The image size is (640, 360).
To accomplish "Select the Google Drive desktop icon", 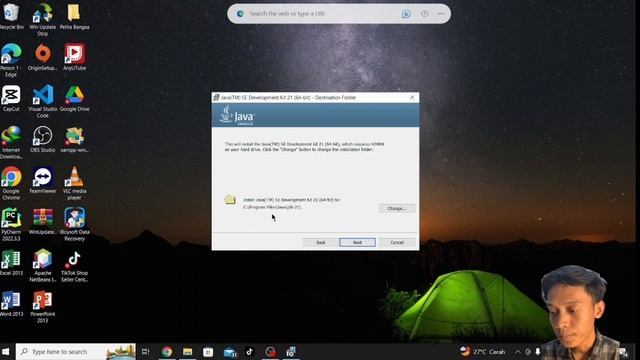I will [74, 99].
